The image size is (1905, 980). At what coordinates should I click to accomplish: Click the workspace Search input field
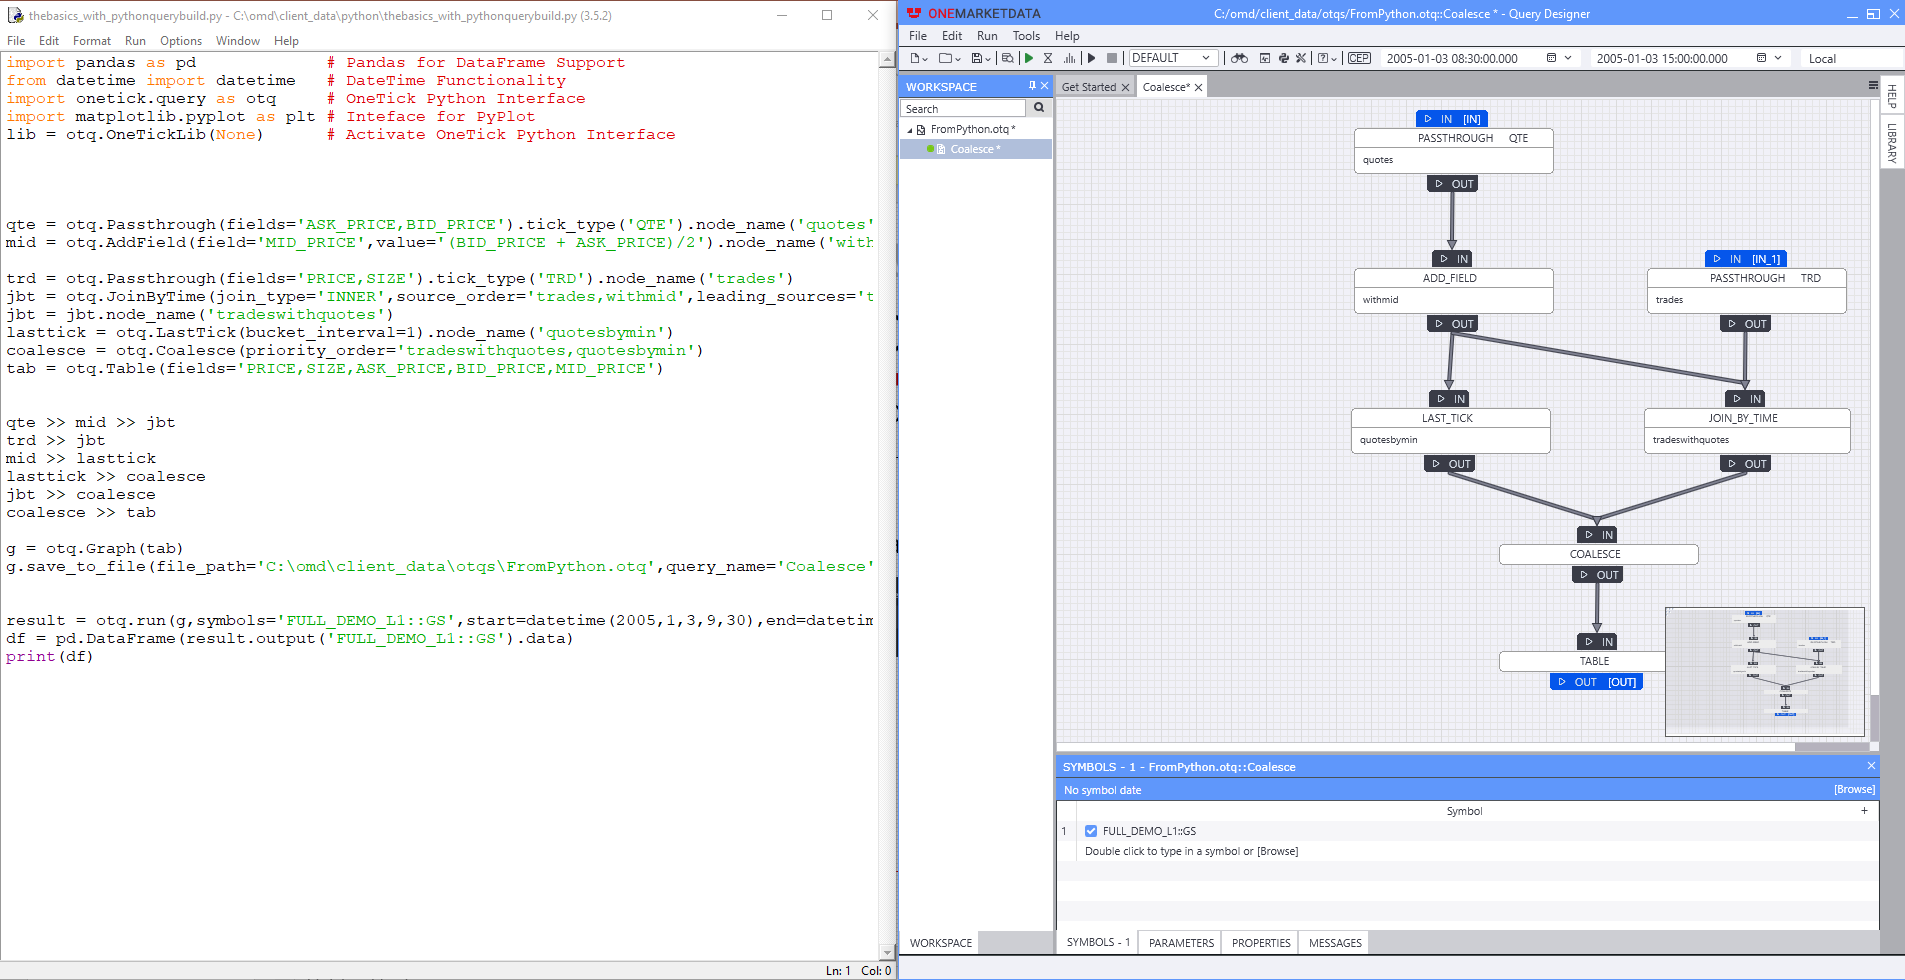point(963,108)
